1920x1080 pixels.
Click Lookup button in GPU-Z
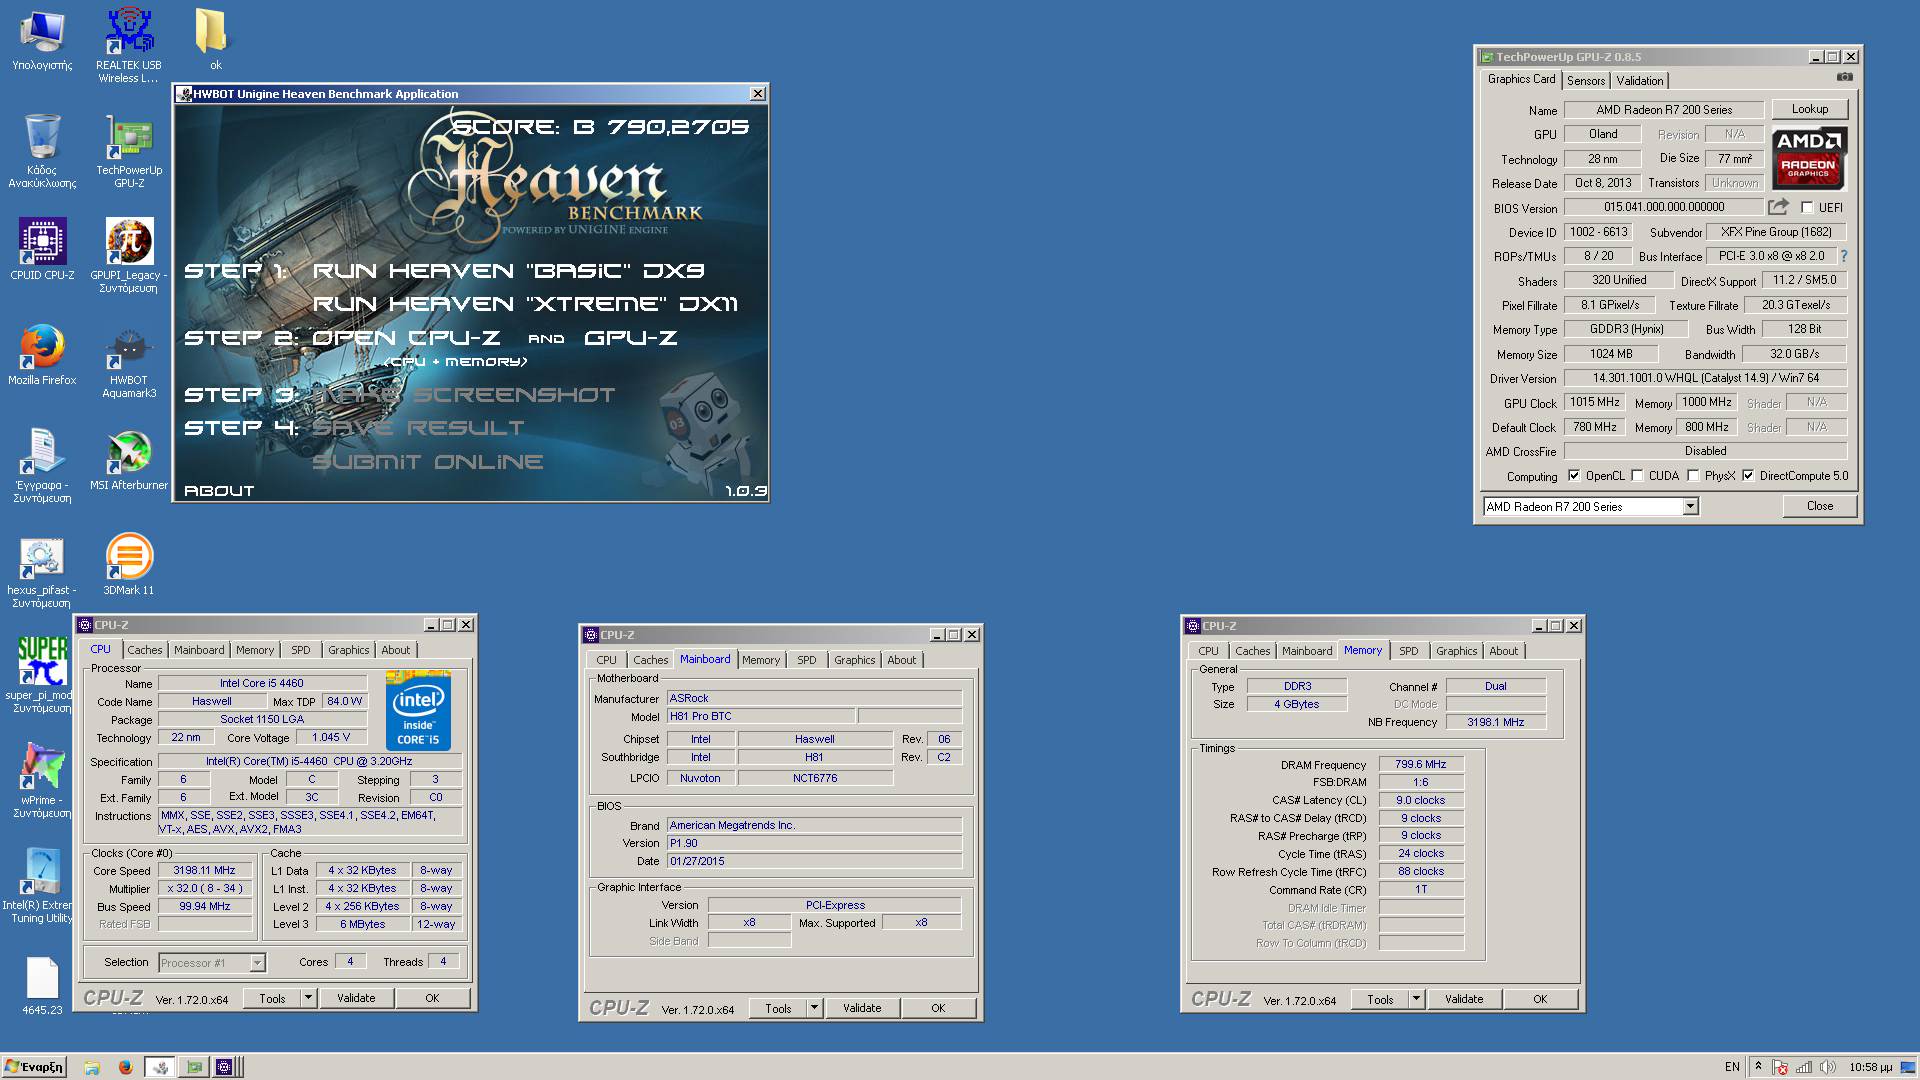pyautogui.click(x=1810, y=109)
